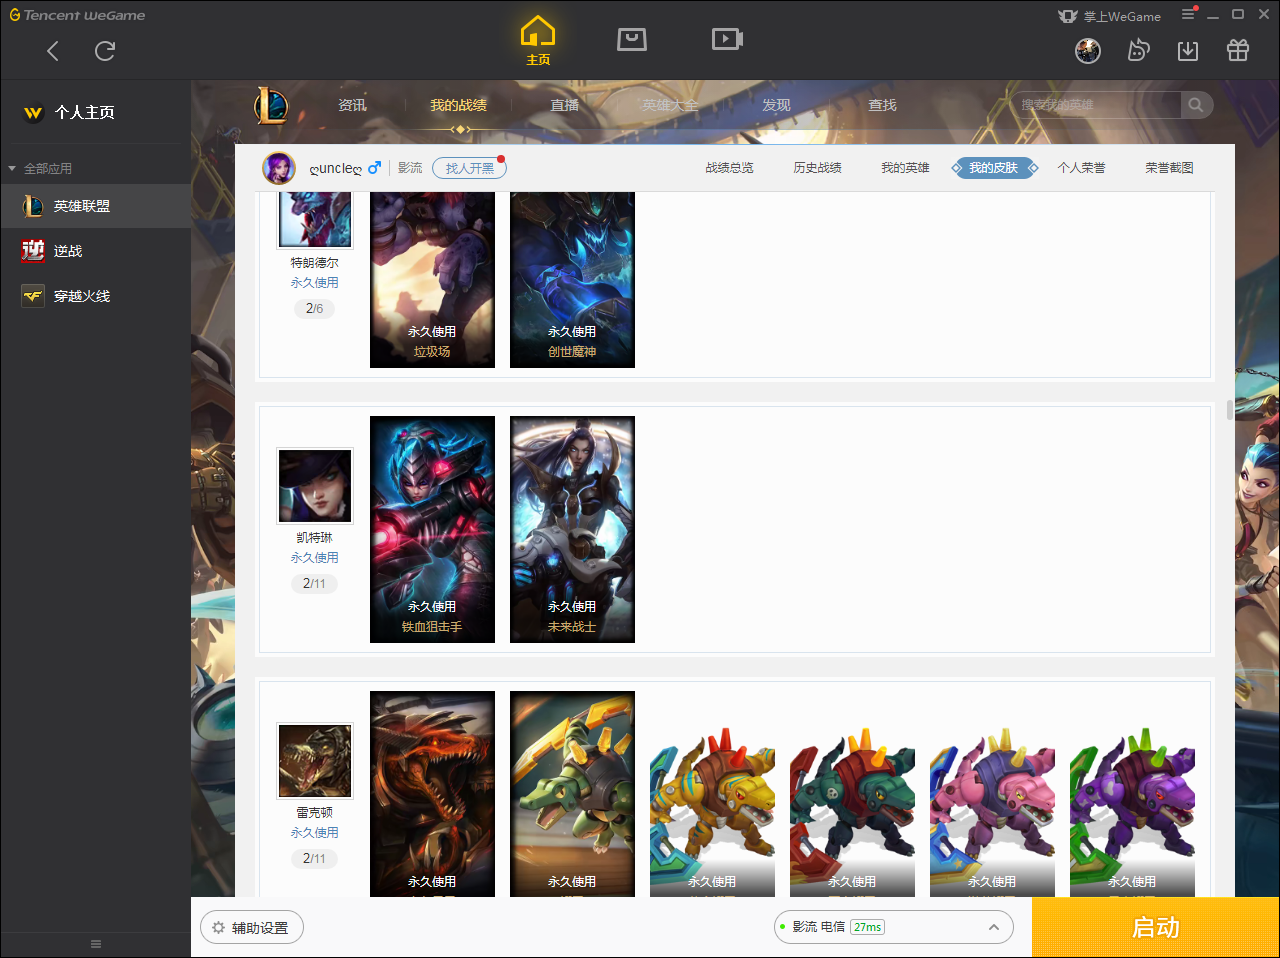This screenshot has height=958, width=1280.
Task: Open the video live icon
Action: [x=727, y=39]
